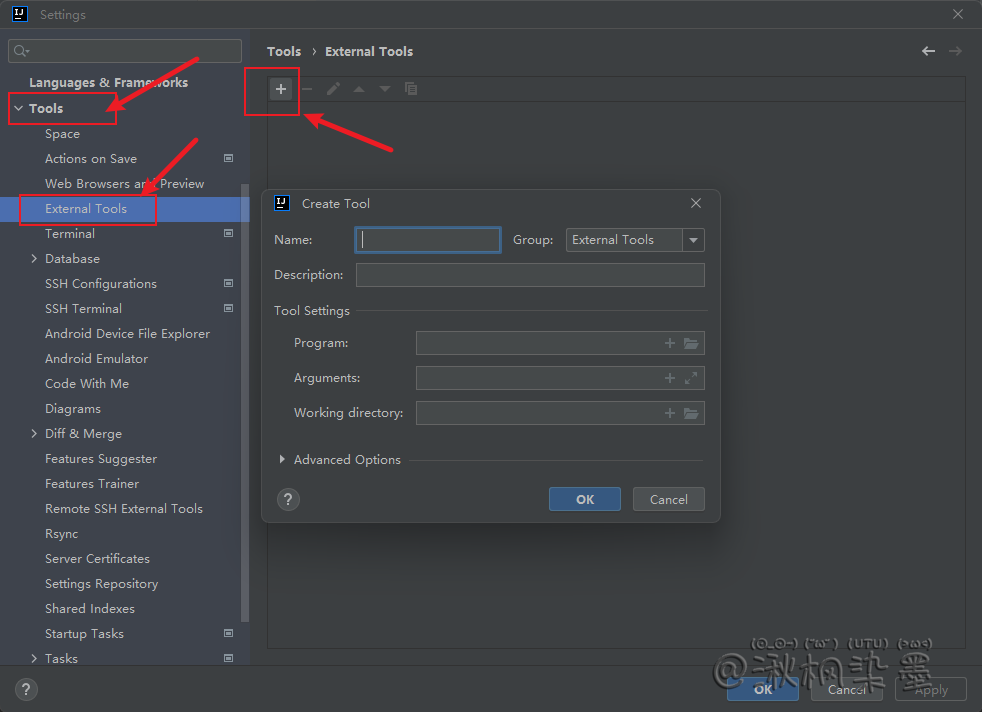Click the remove tool minus icon
The width and height of the screenshot is (982, 712).
[307, 89]
